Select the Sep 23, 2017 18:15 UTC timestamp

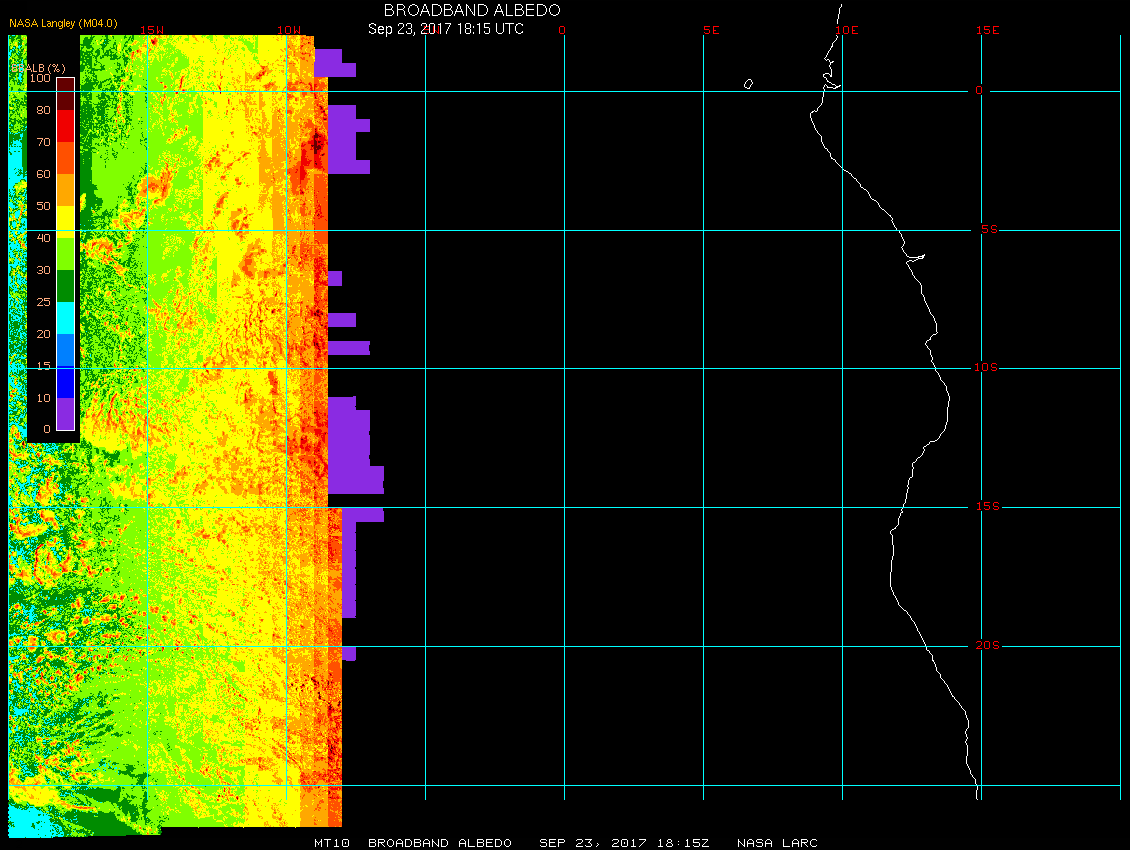445,29
